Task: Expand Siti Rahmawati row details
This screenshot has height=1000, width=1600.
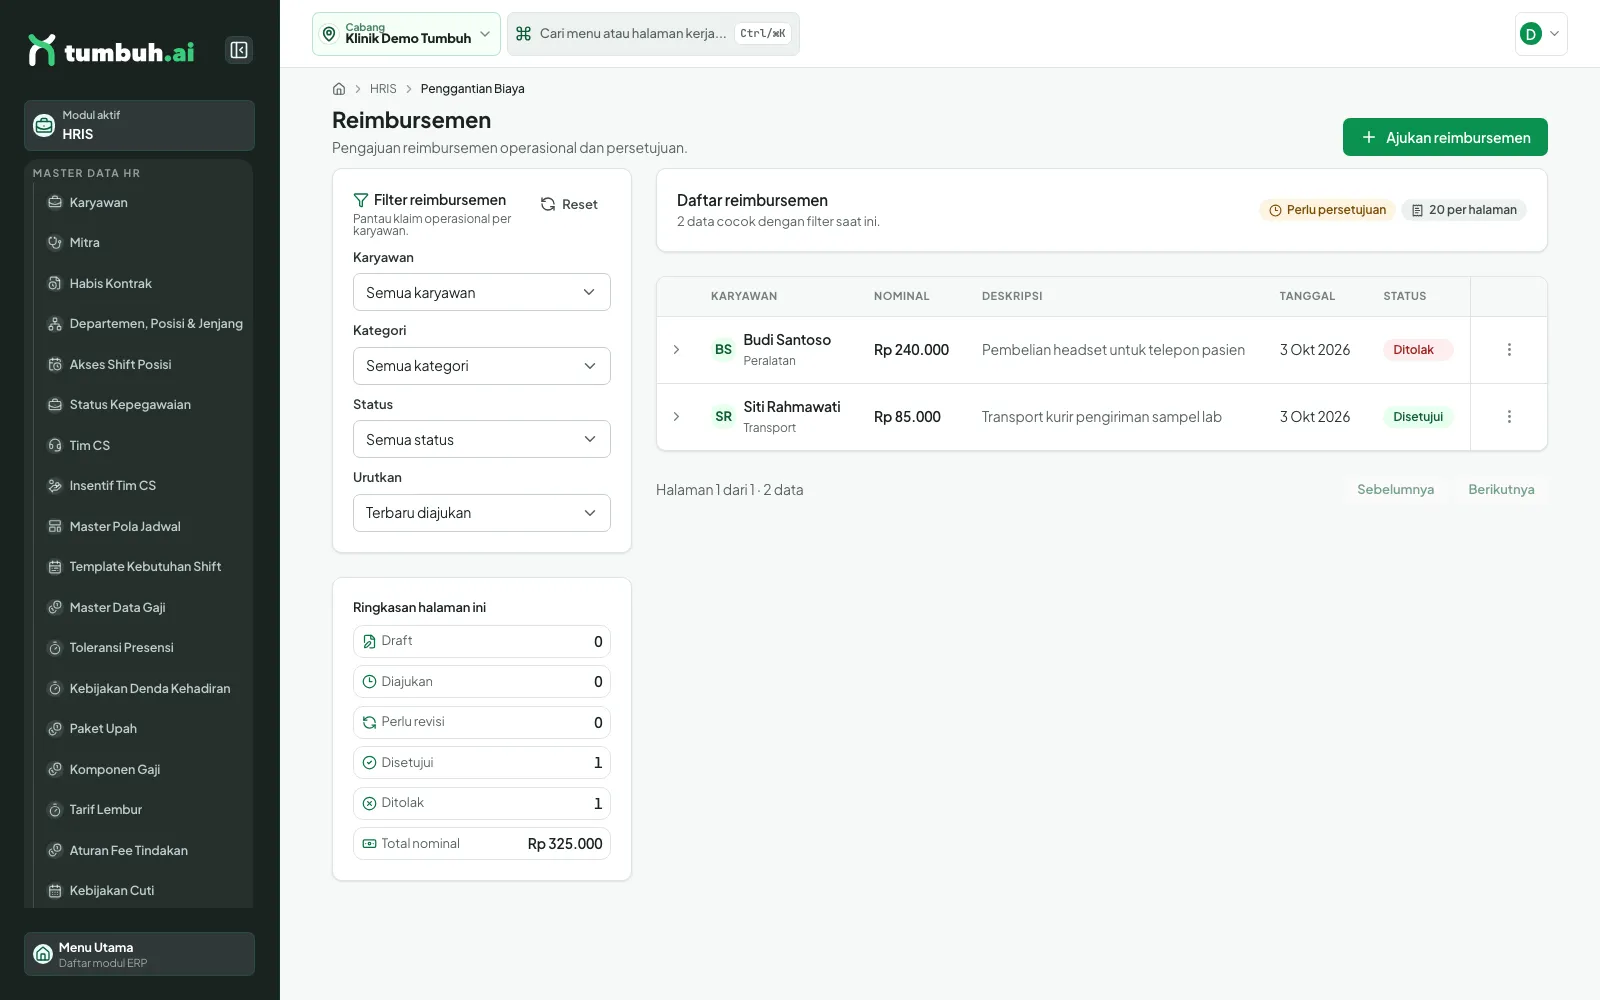Action: 676,417
